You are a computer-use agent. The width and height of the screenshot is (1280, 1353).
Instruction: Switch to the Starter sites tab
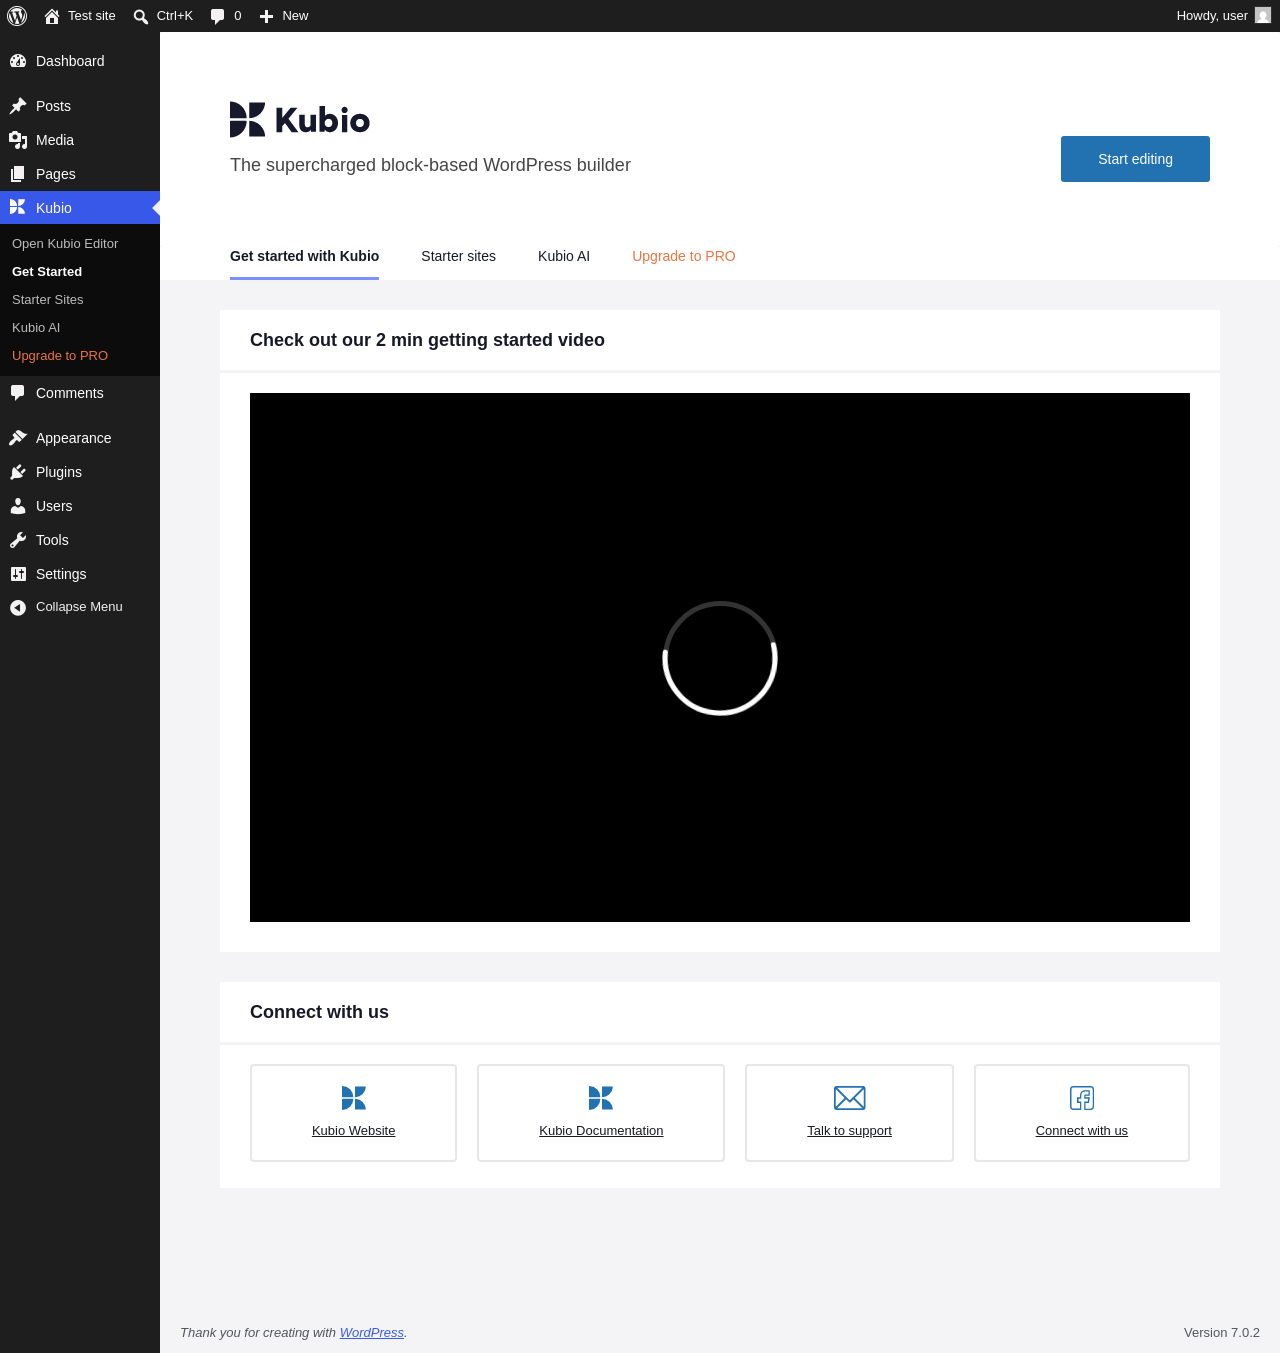(458, 256)
